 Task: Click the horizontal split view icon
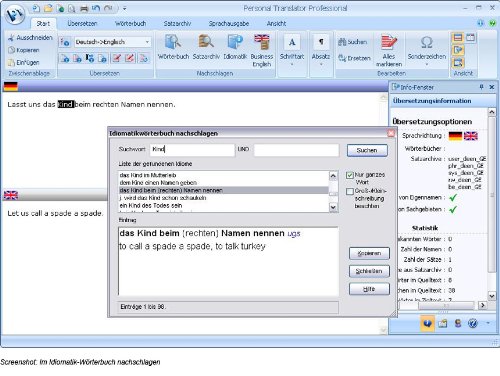tap(458, 38)
